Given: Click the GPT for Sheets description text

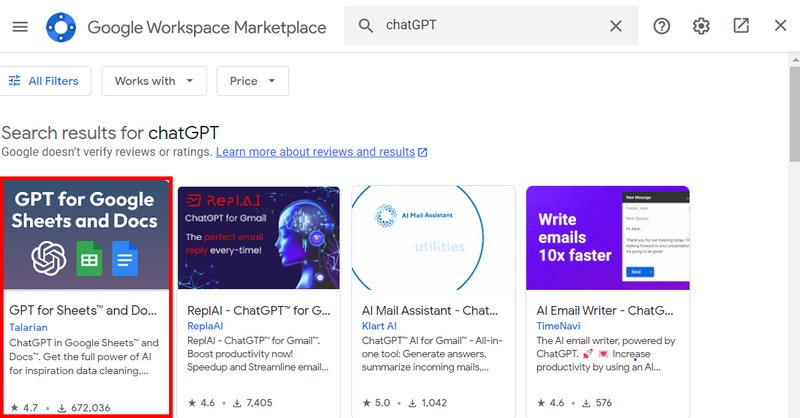Looking at the screenshot, I should tap(84, 357).
